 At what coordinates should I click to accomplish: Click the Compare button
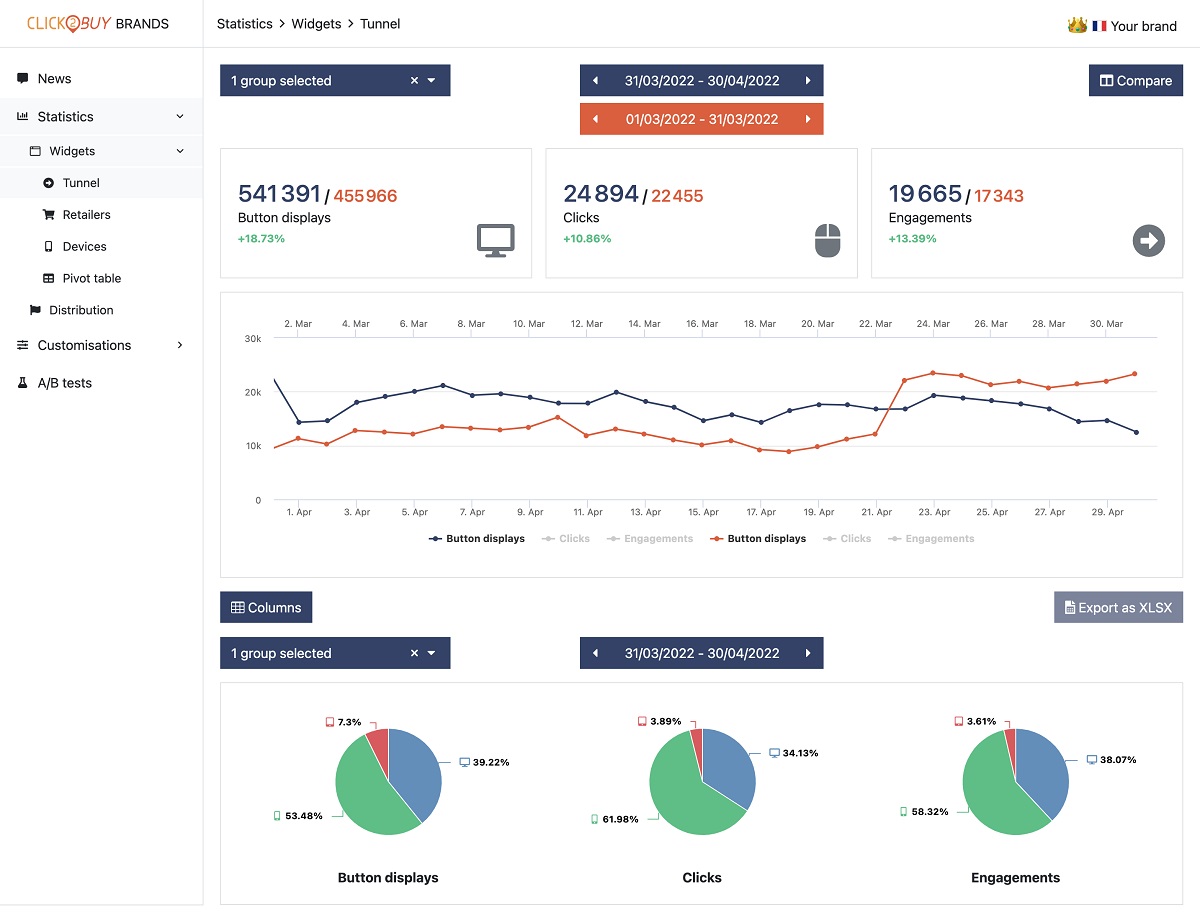[x=1136, y=81]
